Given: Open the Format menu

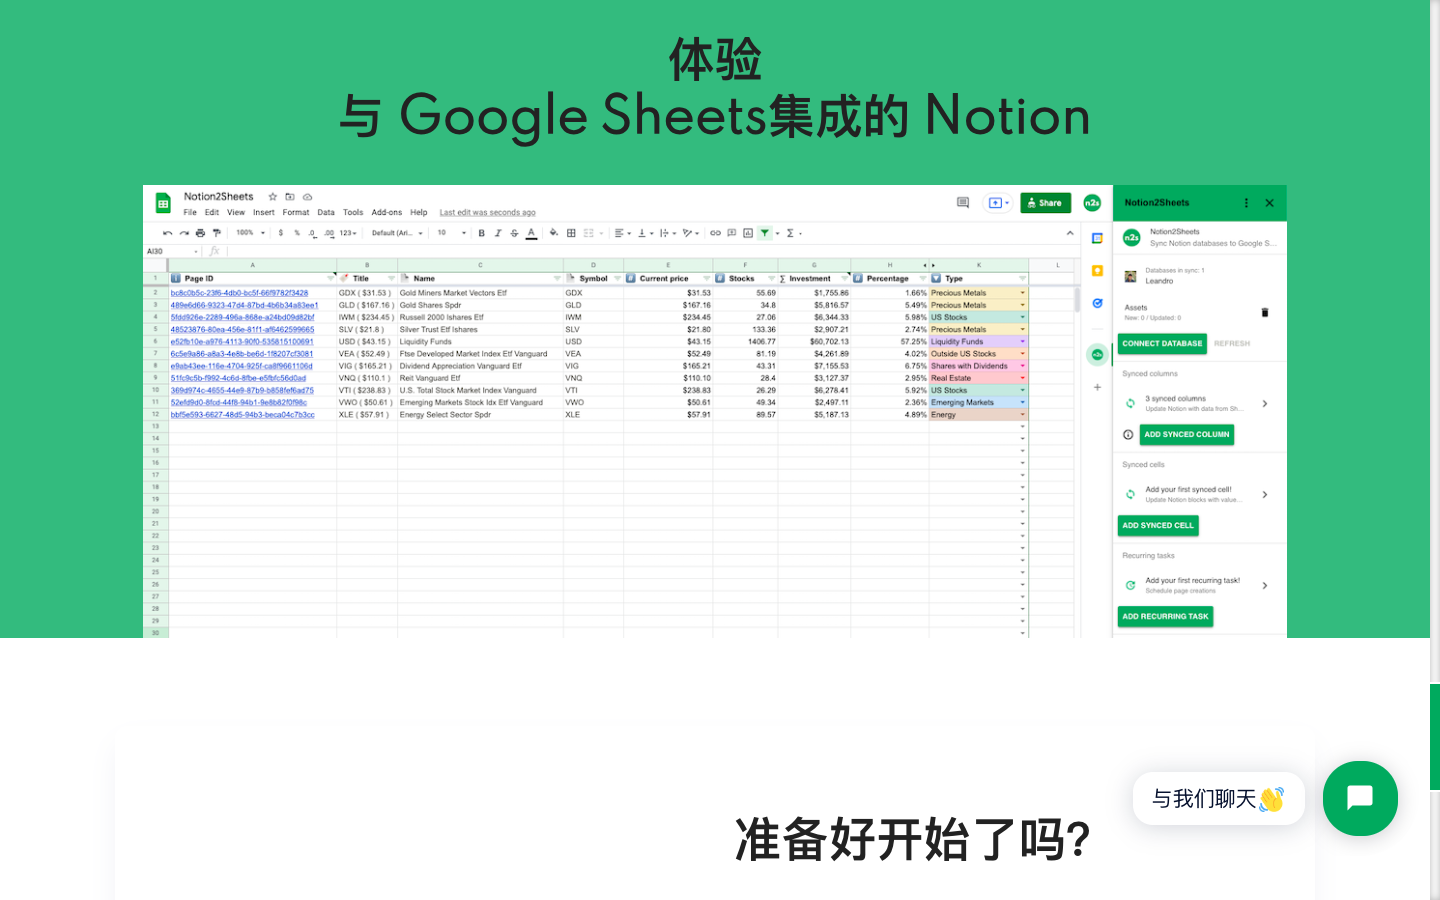Looking at the screenshot, I should (296, 212).
